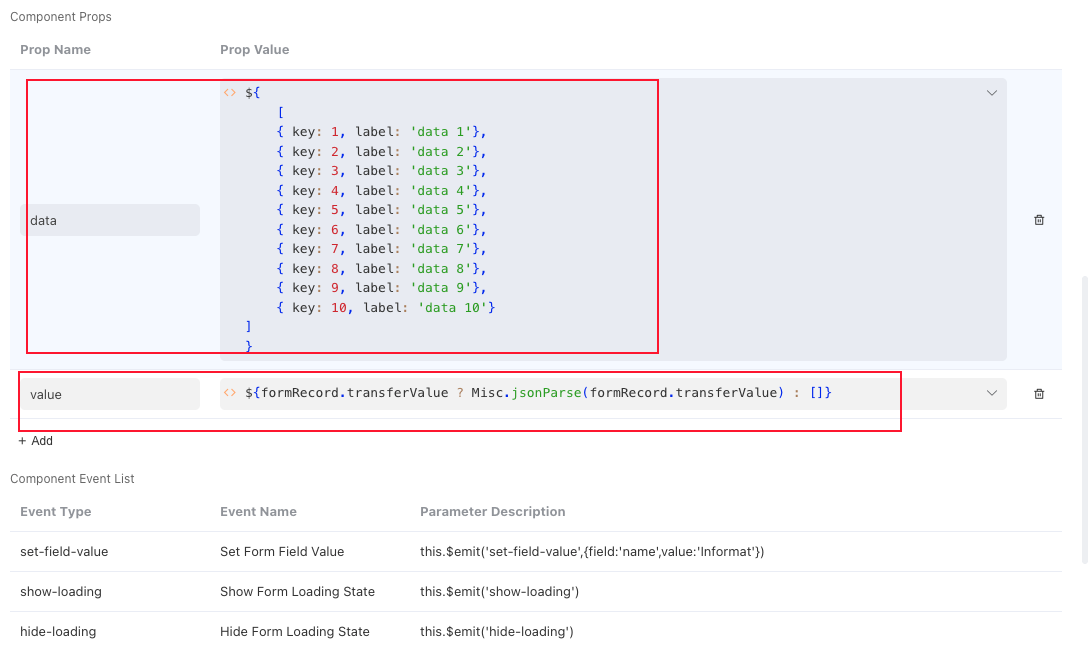Select the show-loading event row
This screenshot has height=647, width=1088.
(300, 591)
